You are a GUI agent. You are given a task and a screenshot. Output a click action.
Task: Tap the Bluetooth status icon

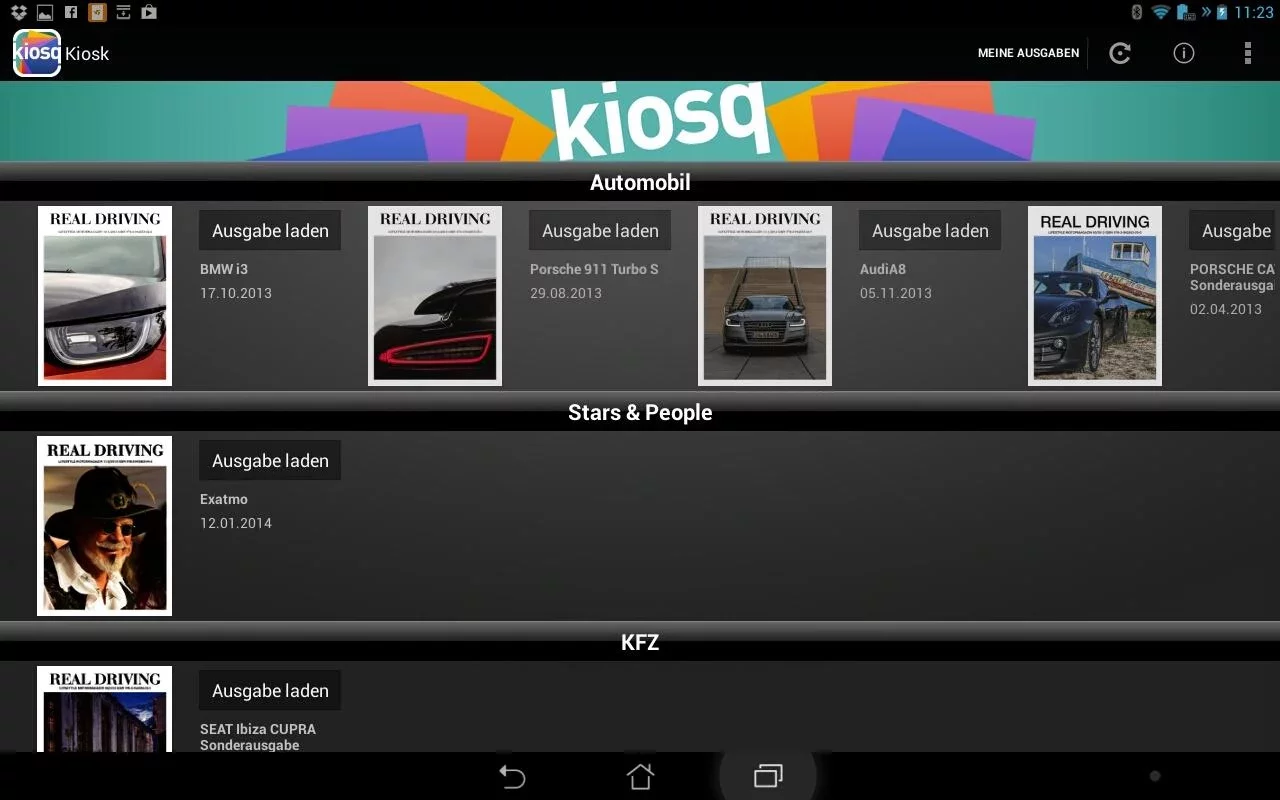(1137, 12)
